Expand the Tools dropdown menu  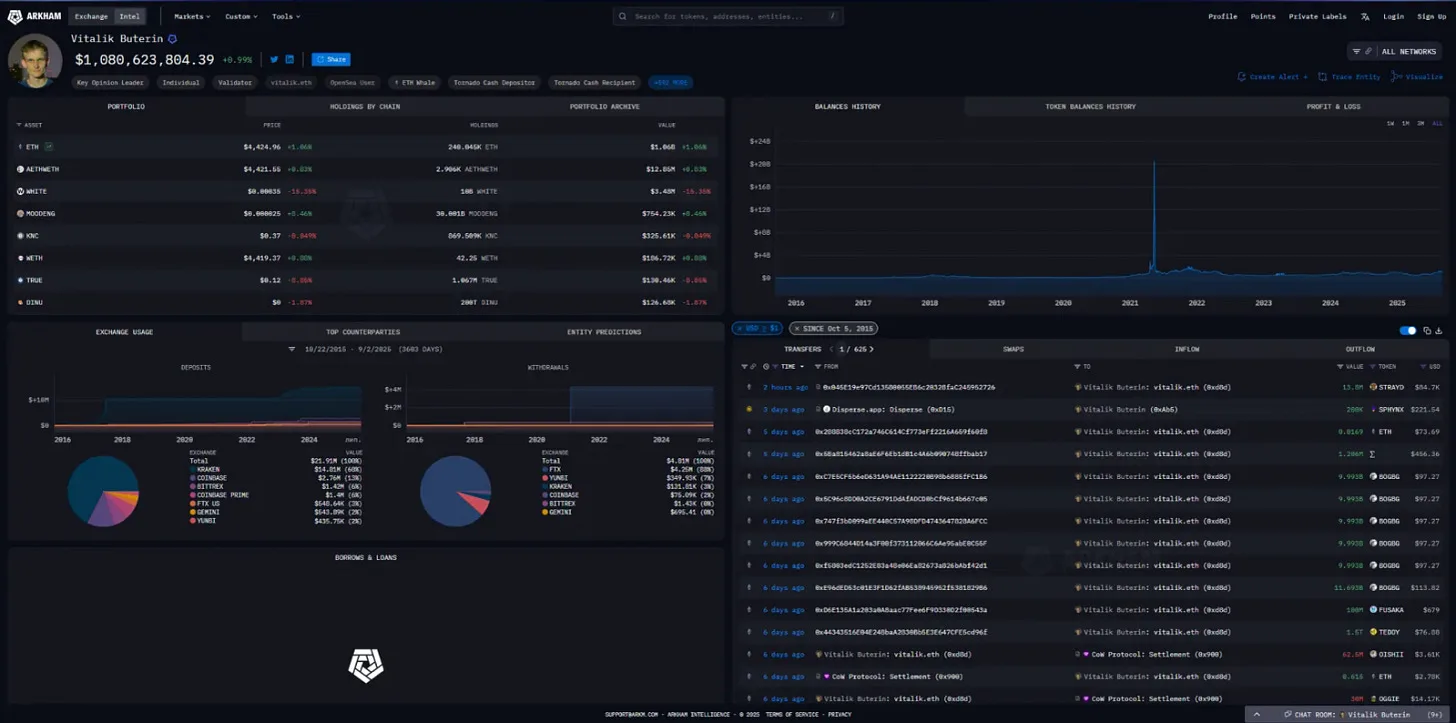[285, 16]
